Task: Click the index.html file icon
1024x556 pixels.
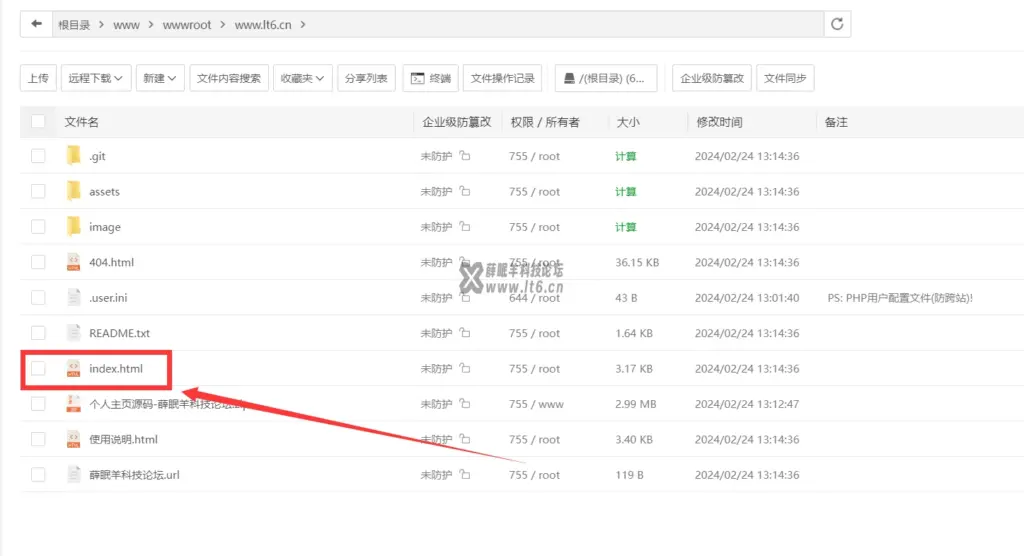Action: pyautogui.click(x=73, y=368)
